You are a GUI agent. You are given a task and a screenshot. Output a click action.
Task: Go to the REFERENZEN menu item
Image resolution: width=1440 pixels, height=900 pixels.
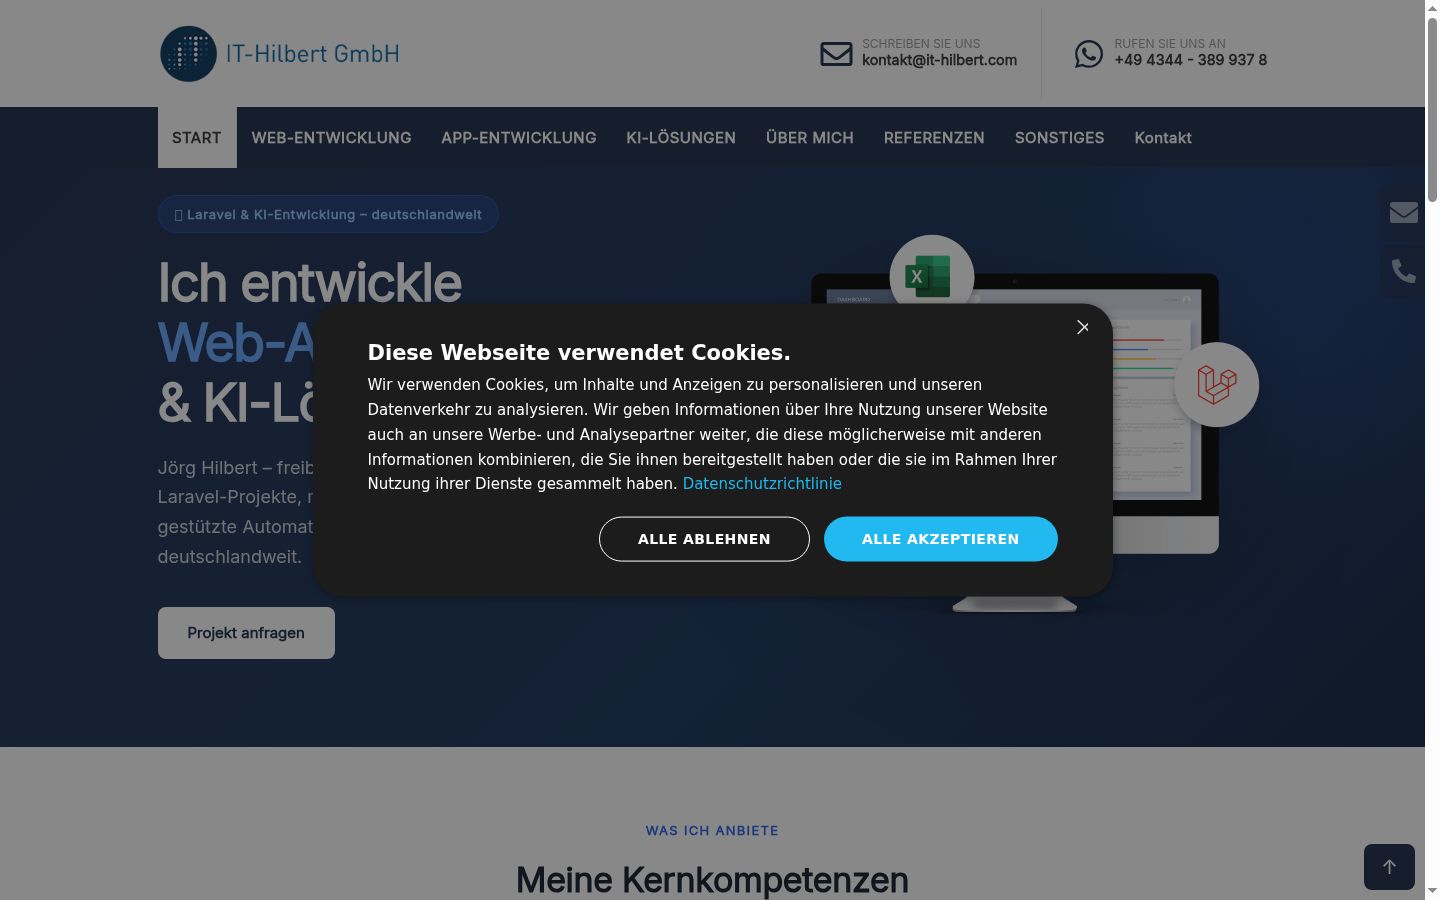(x=934, y=138)
